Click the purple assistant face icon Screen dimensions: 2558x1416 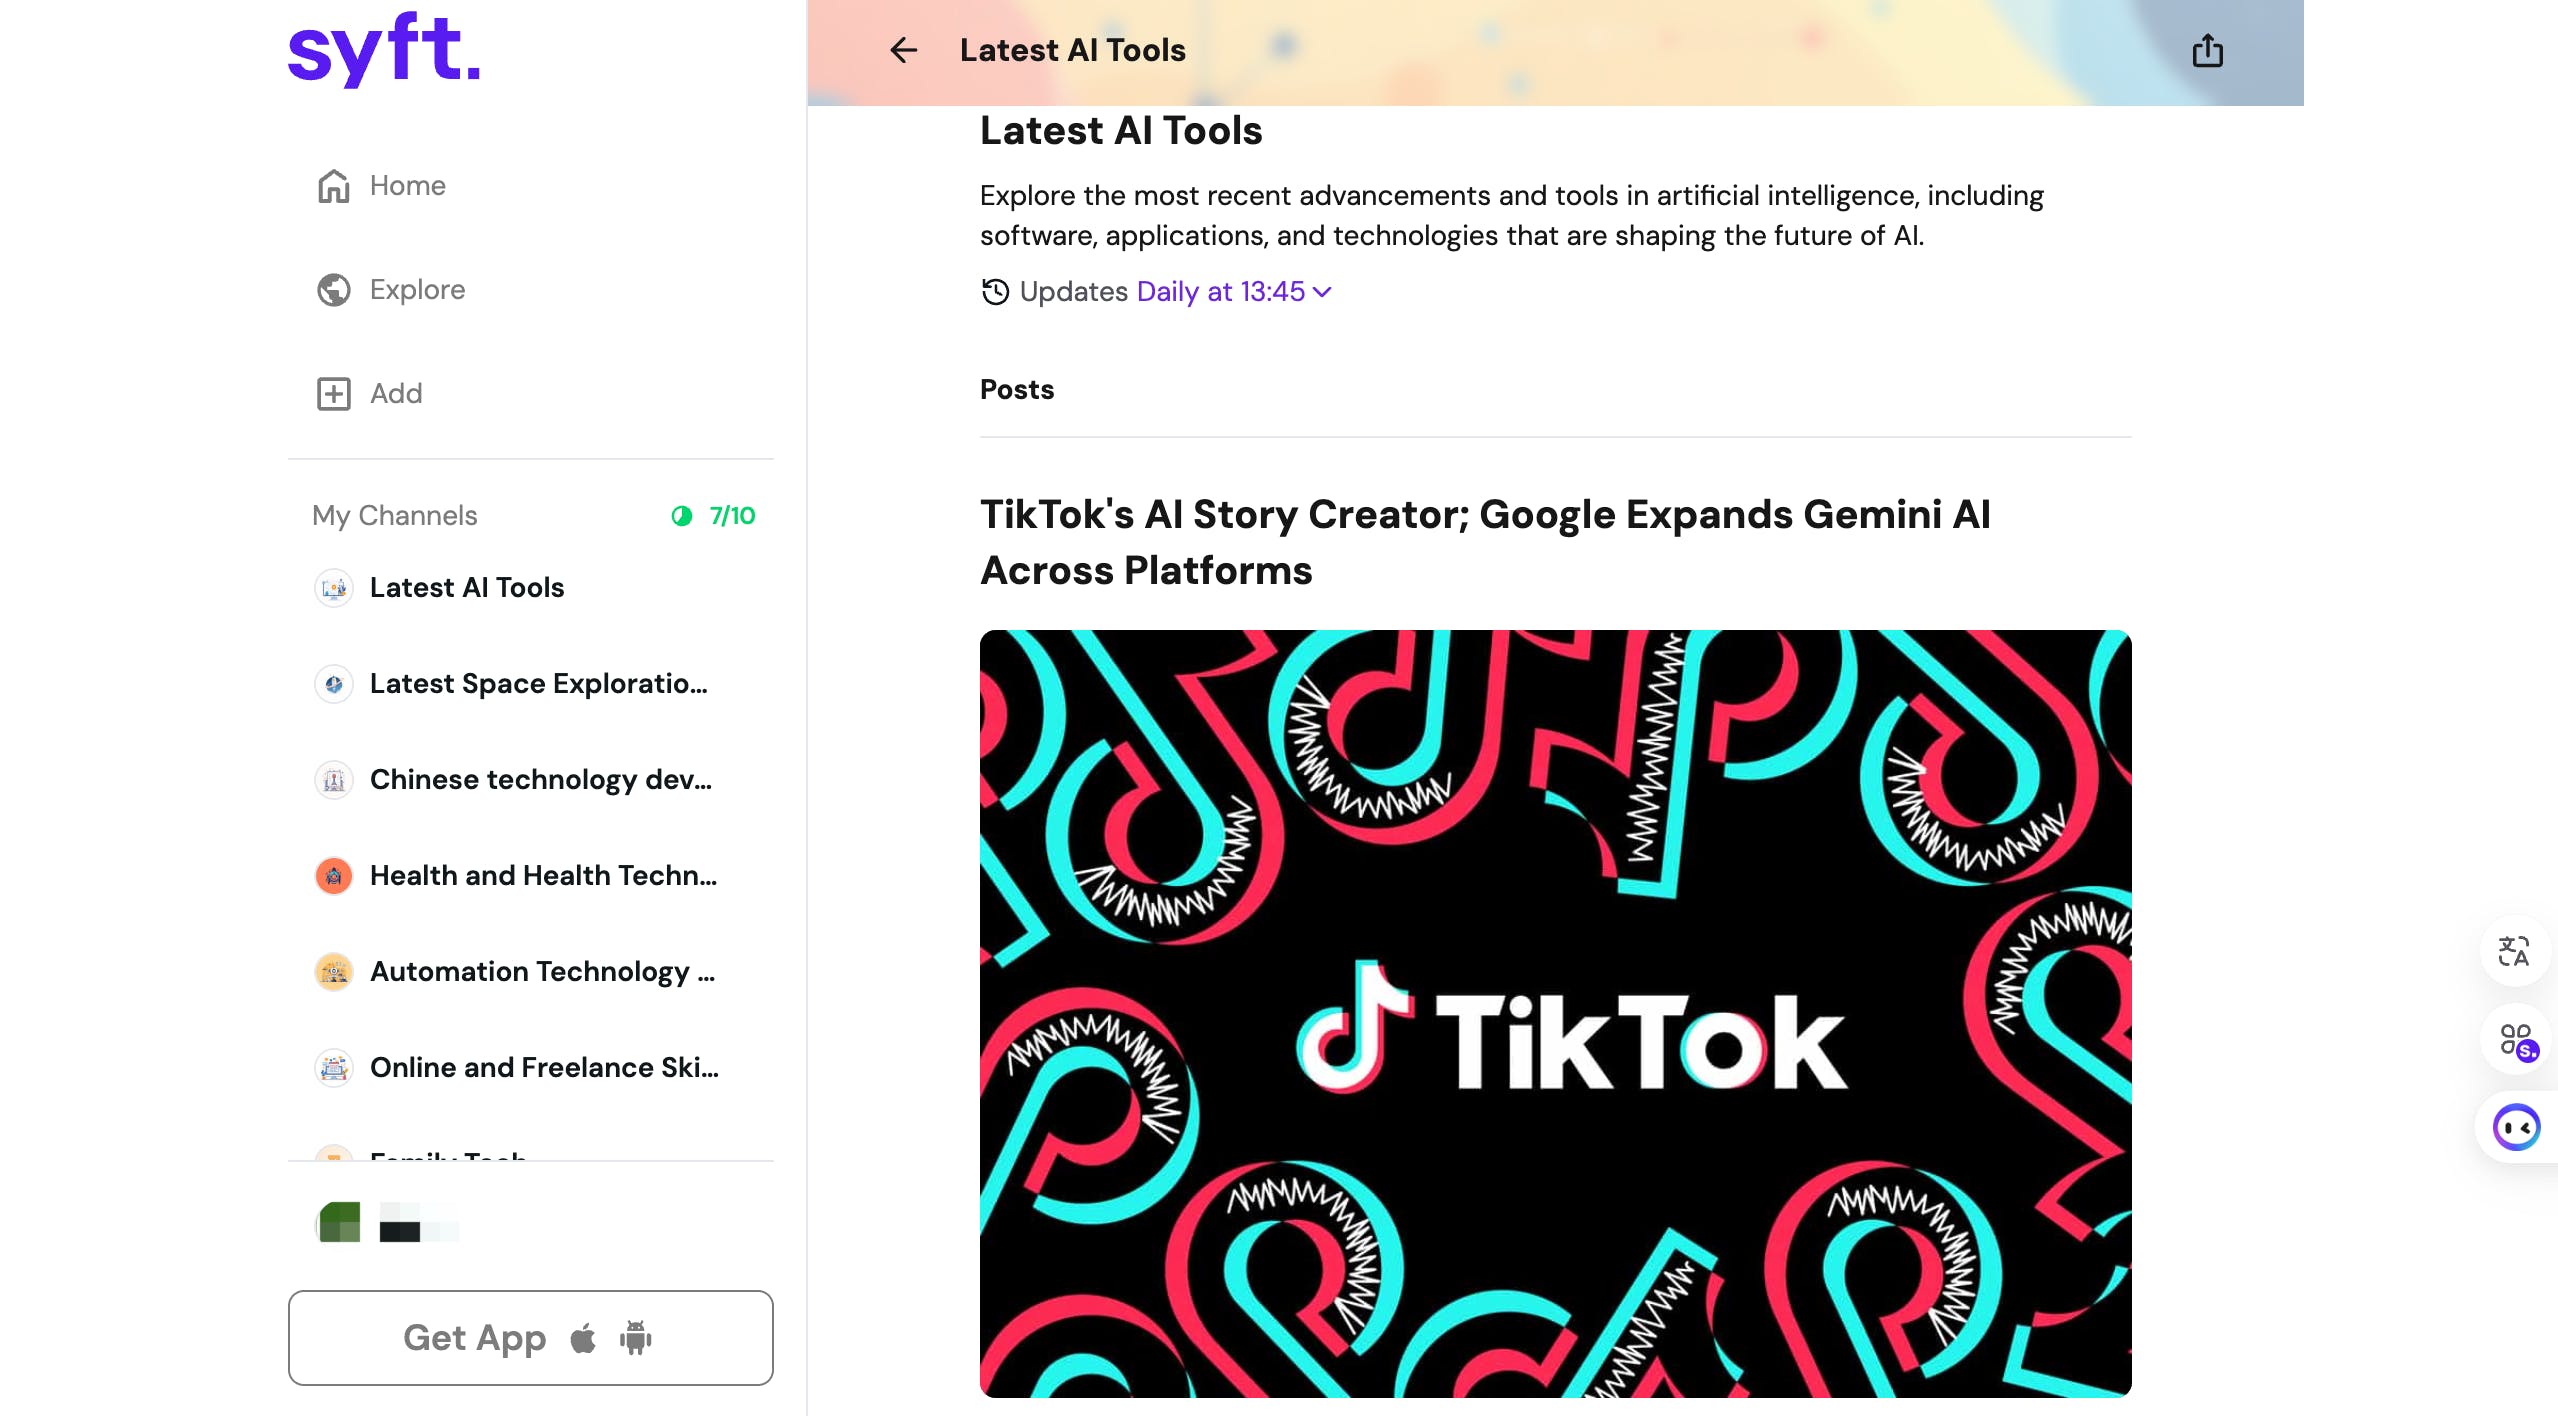tap(2516, 1128)
